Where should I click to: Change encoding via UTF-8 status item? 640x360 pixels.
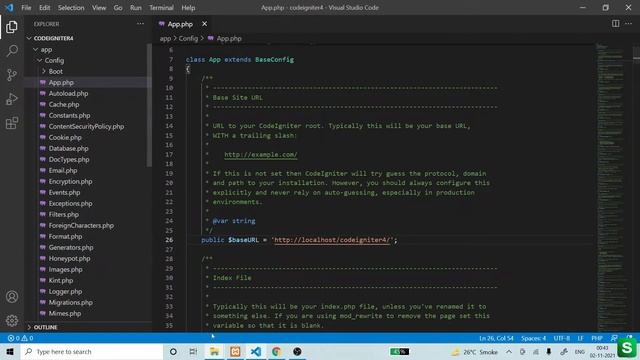pyautogui.click(x=562, y=338)
